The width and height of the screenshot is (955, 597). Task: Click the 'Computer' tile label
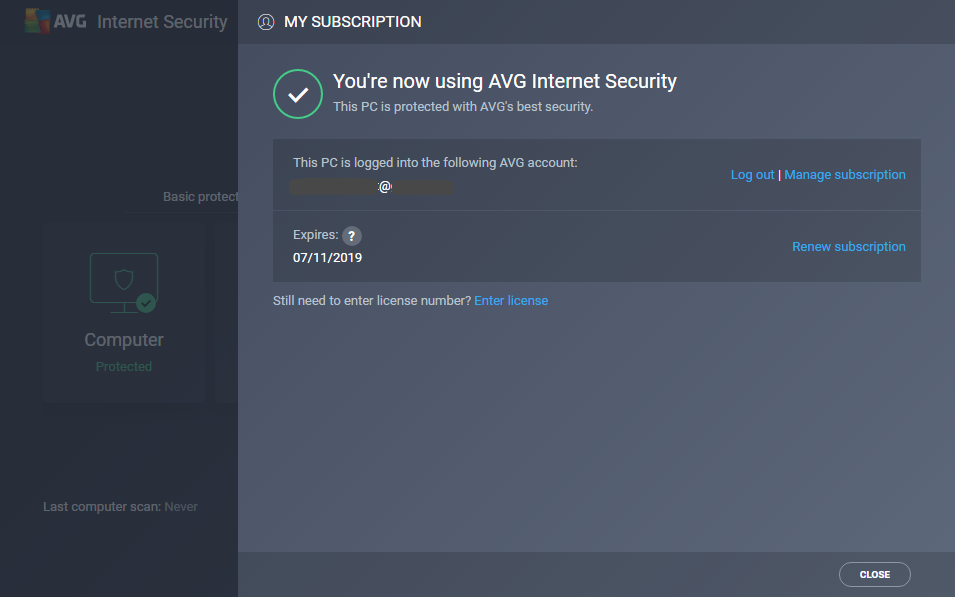point(124,340)
